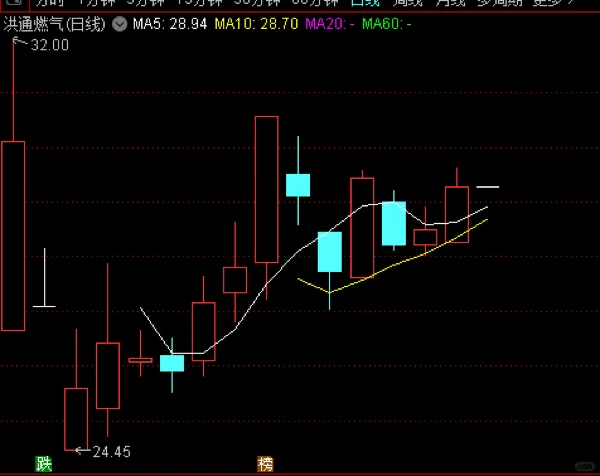Open the dropdown next to 洪通燃气(日线)
This screenshot has width=600, height=476.
tap(120, 24)
